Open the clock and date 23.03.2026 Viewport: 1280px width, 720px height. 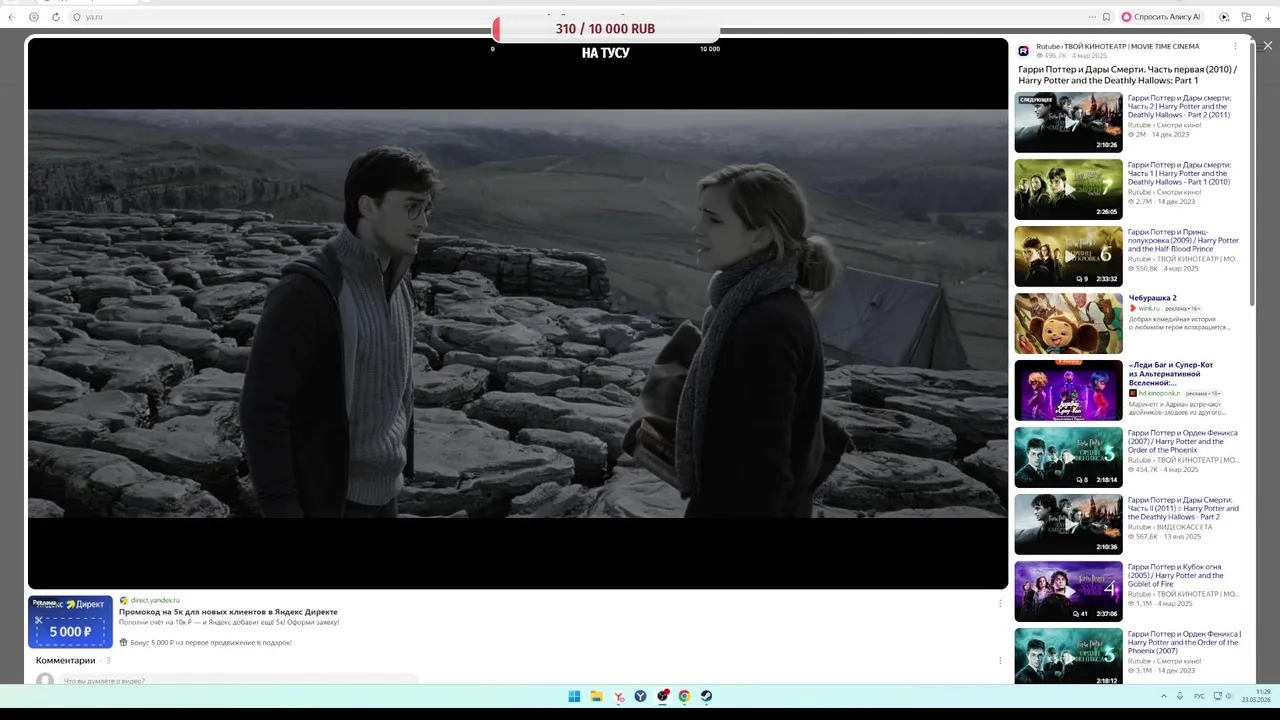1256,696
